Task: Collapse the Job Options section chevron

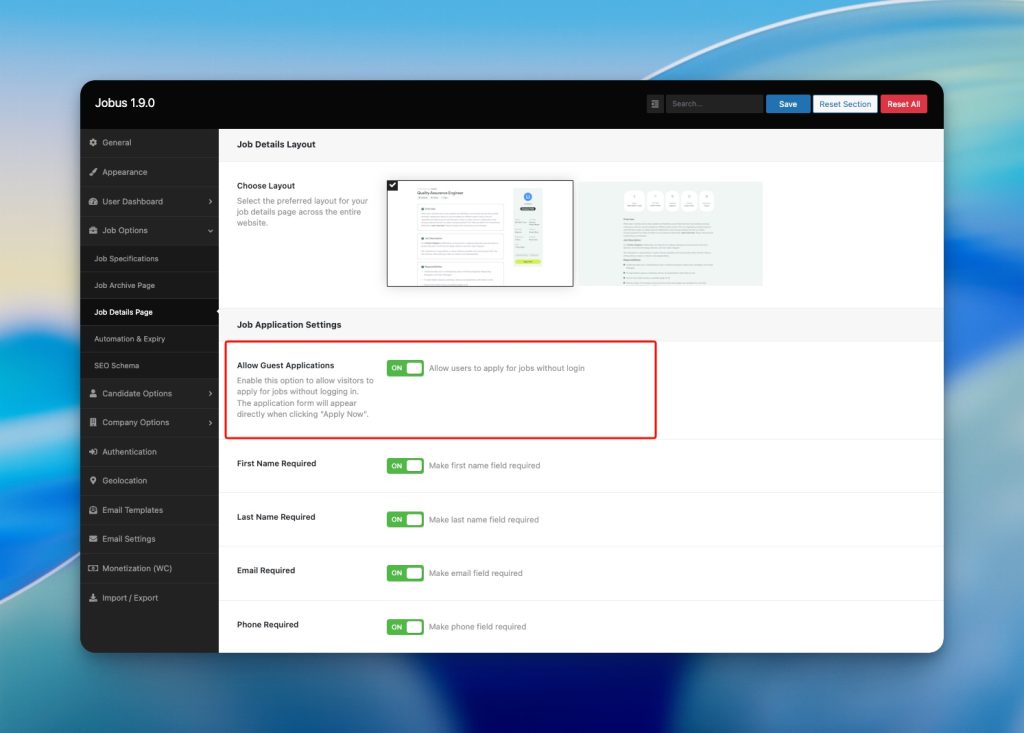Action: (x=210, y=231)
